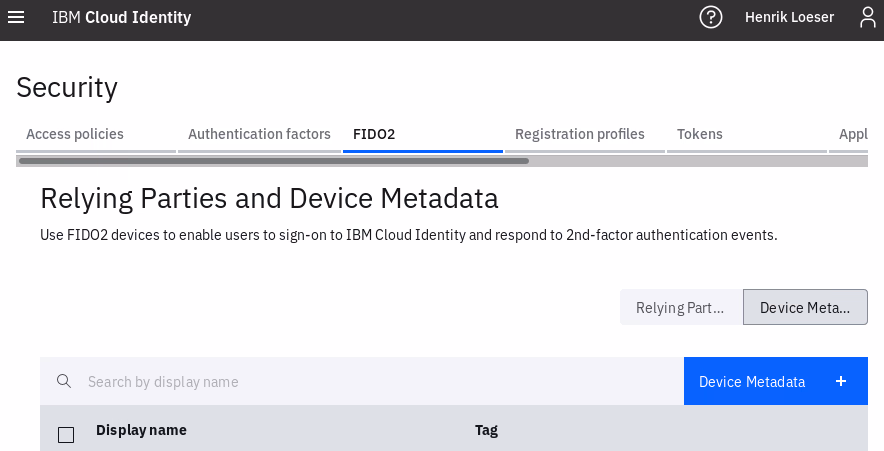Open the Tokens tab

(x=700, y=134)
